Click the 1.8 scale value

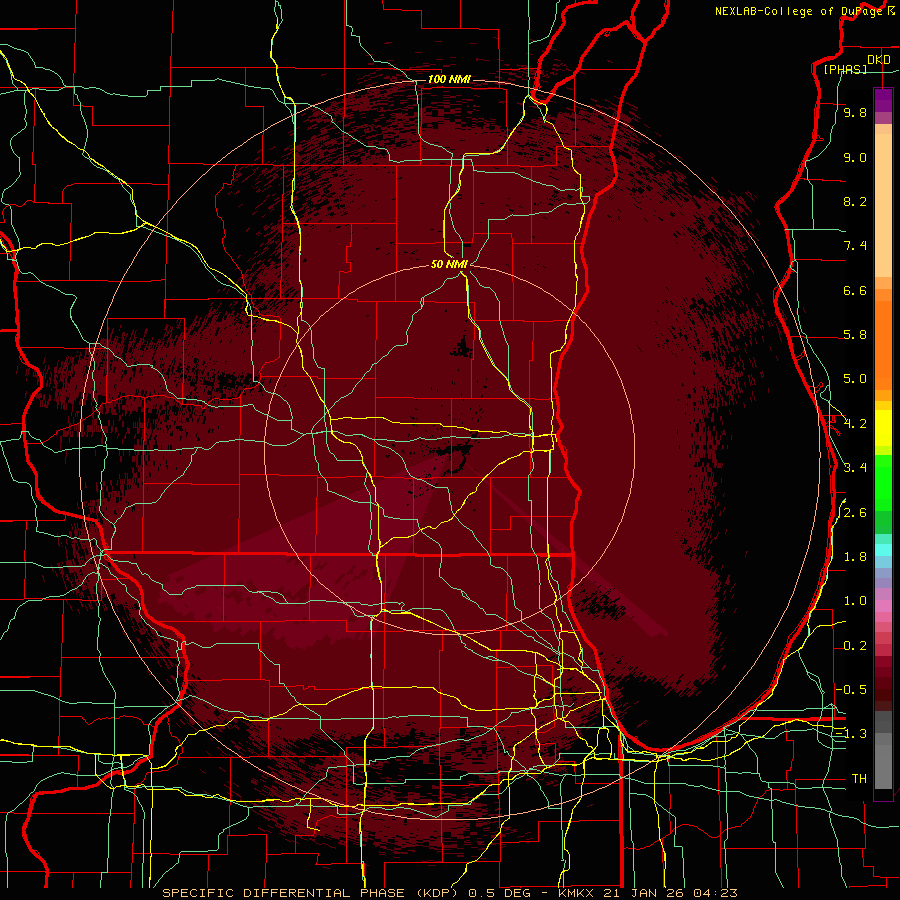[855, 557]
